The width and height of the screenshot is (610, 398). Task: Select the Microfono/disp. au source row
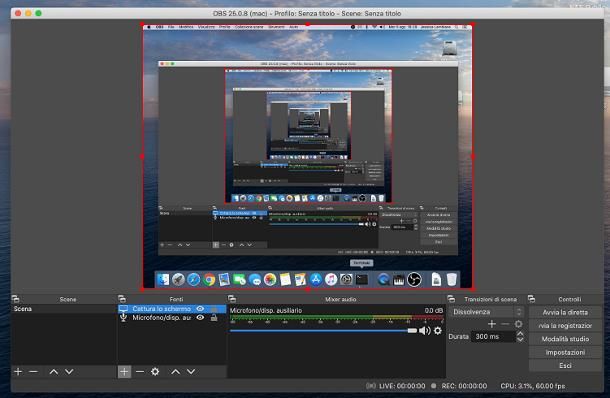172,318
